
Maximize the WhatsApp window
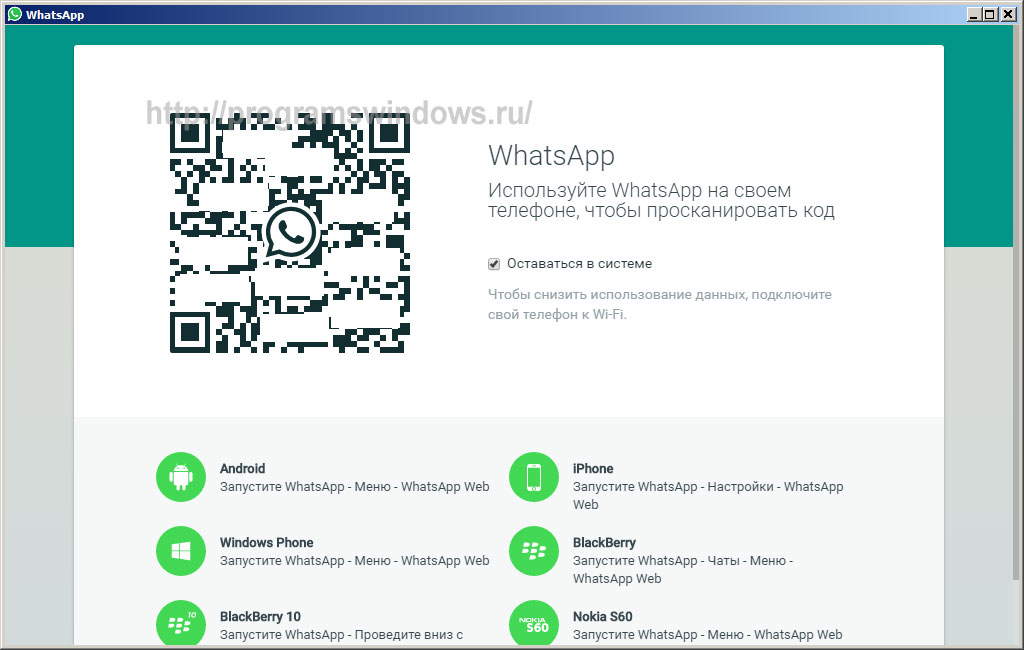(990, 14)
